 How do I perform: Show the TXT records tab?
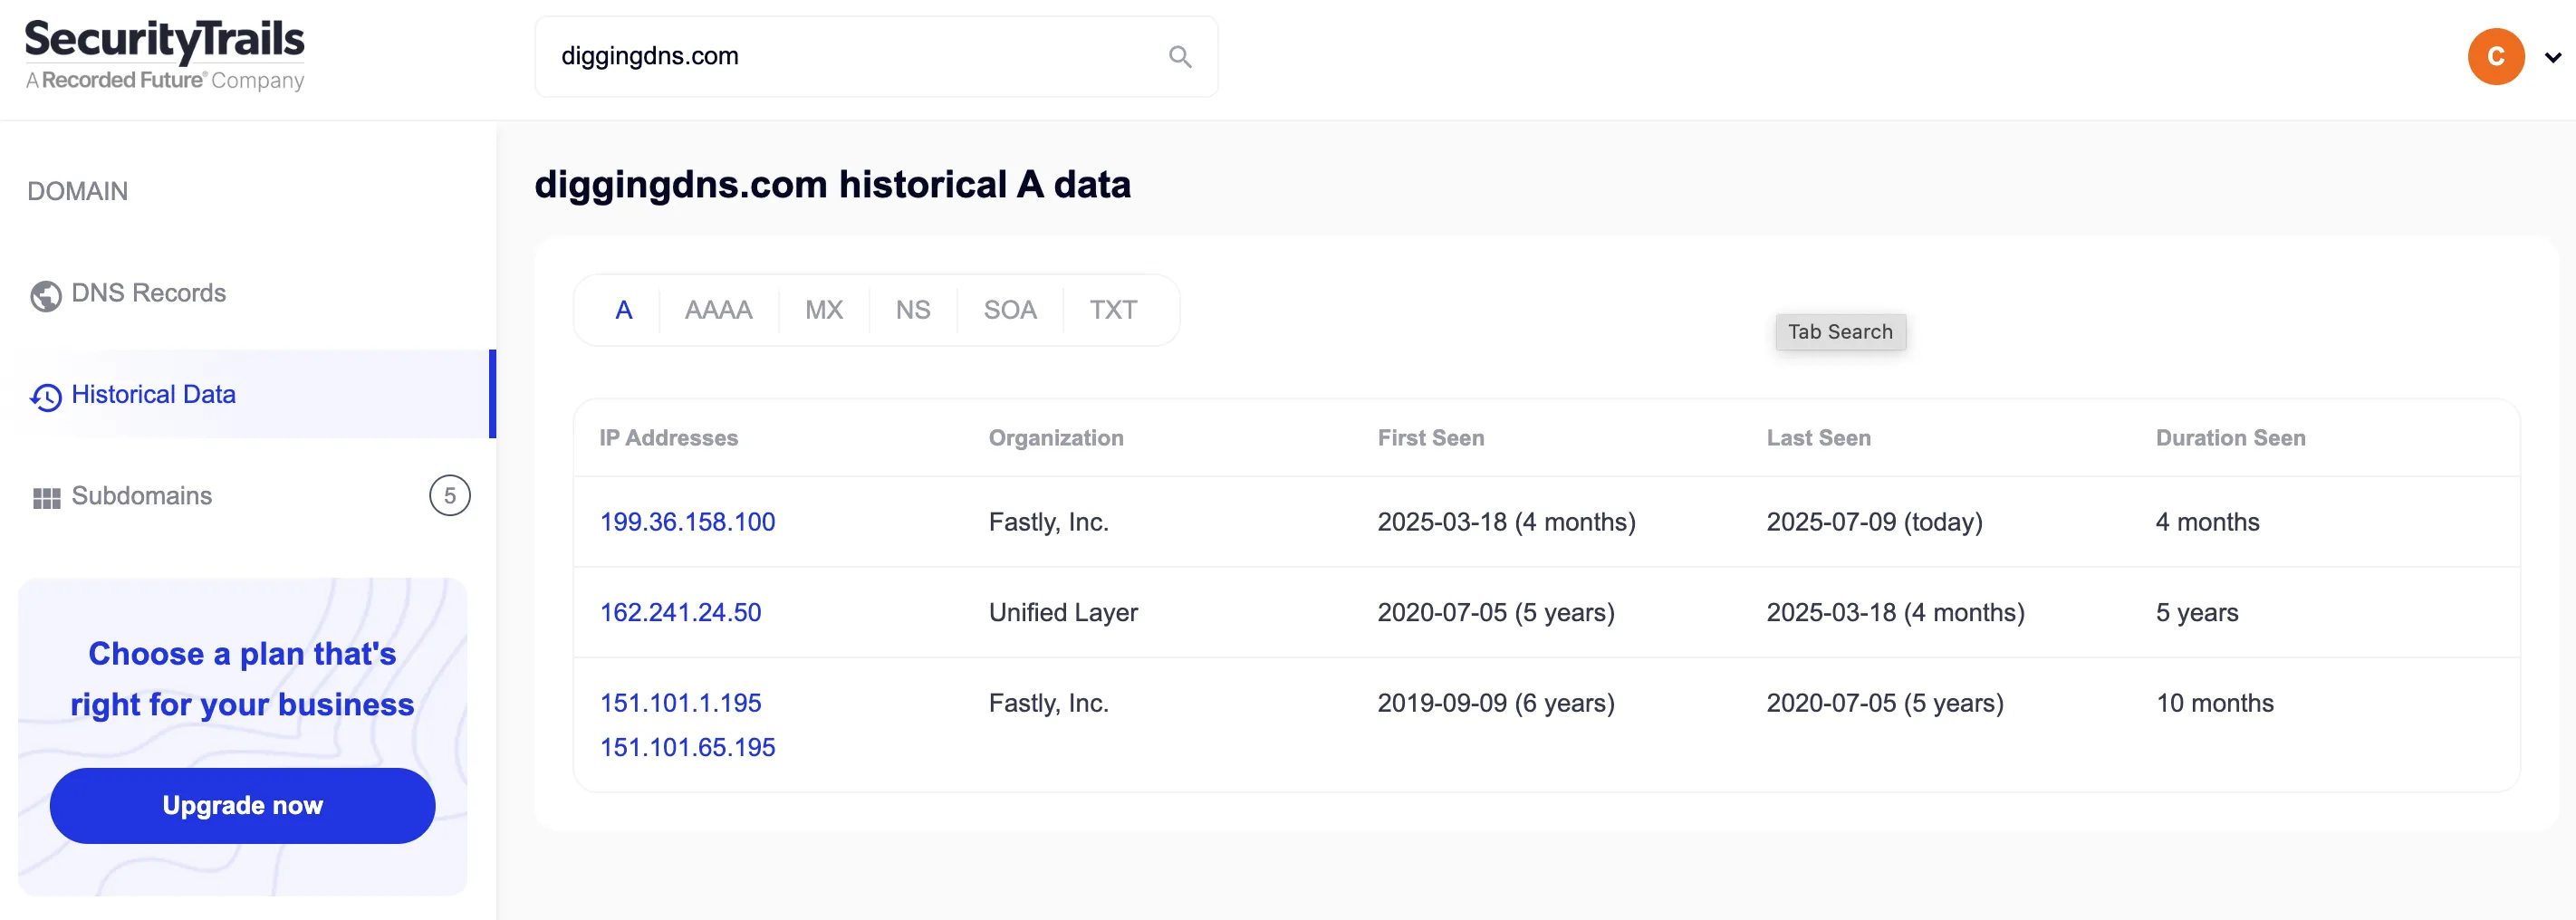click(x=1112, y=311)
